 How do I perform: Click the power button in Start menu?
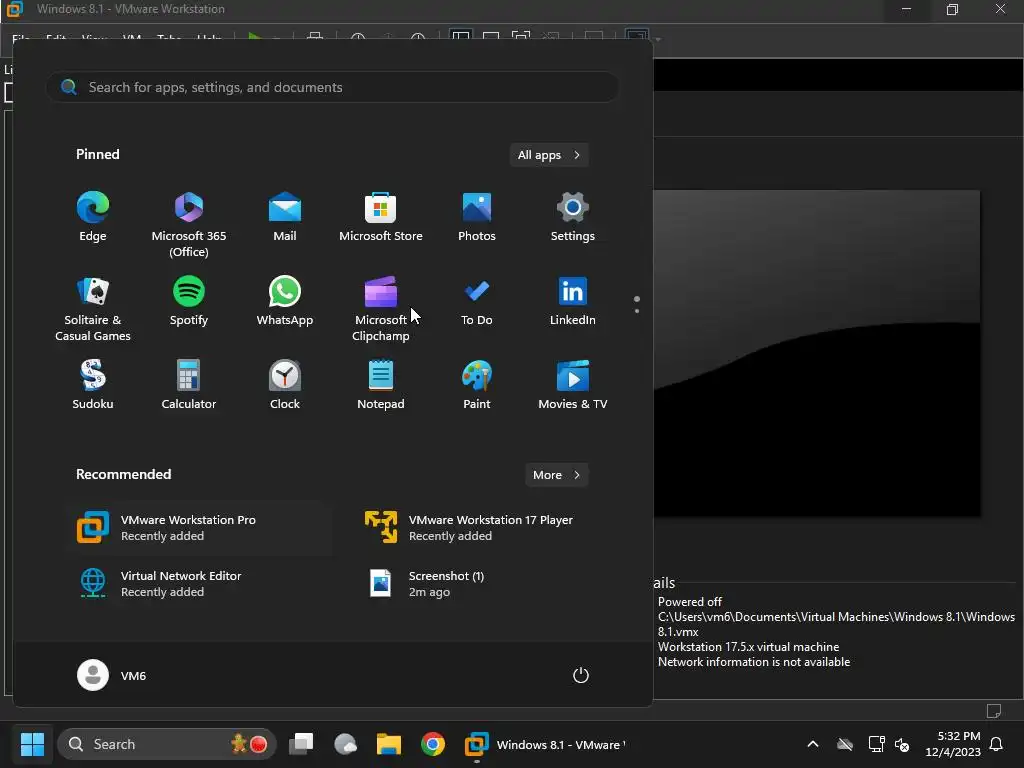[581, 675]
